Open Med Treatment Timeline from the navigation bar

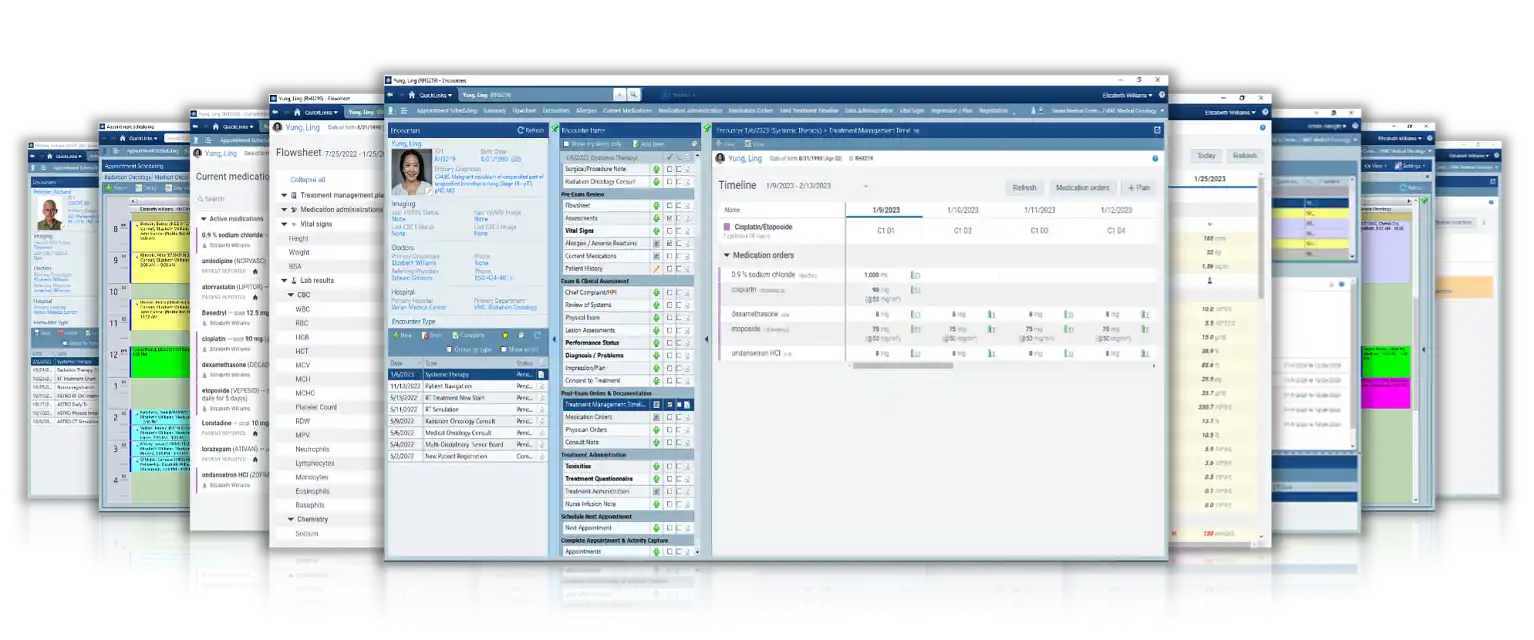point(809,111)
